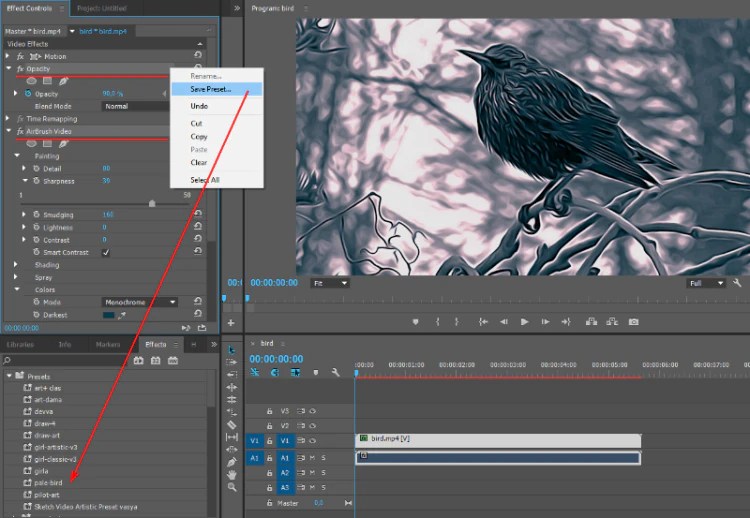Collapse the Painting section
This screenshot has height=518, width=750.
tap(17, 155)
